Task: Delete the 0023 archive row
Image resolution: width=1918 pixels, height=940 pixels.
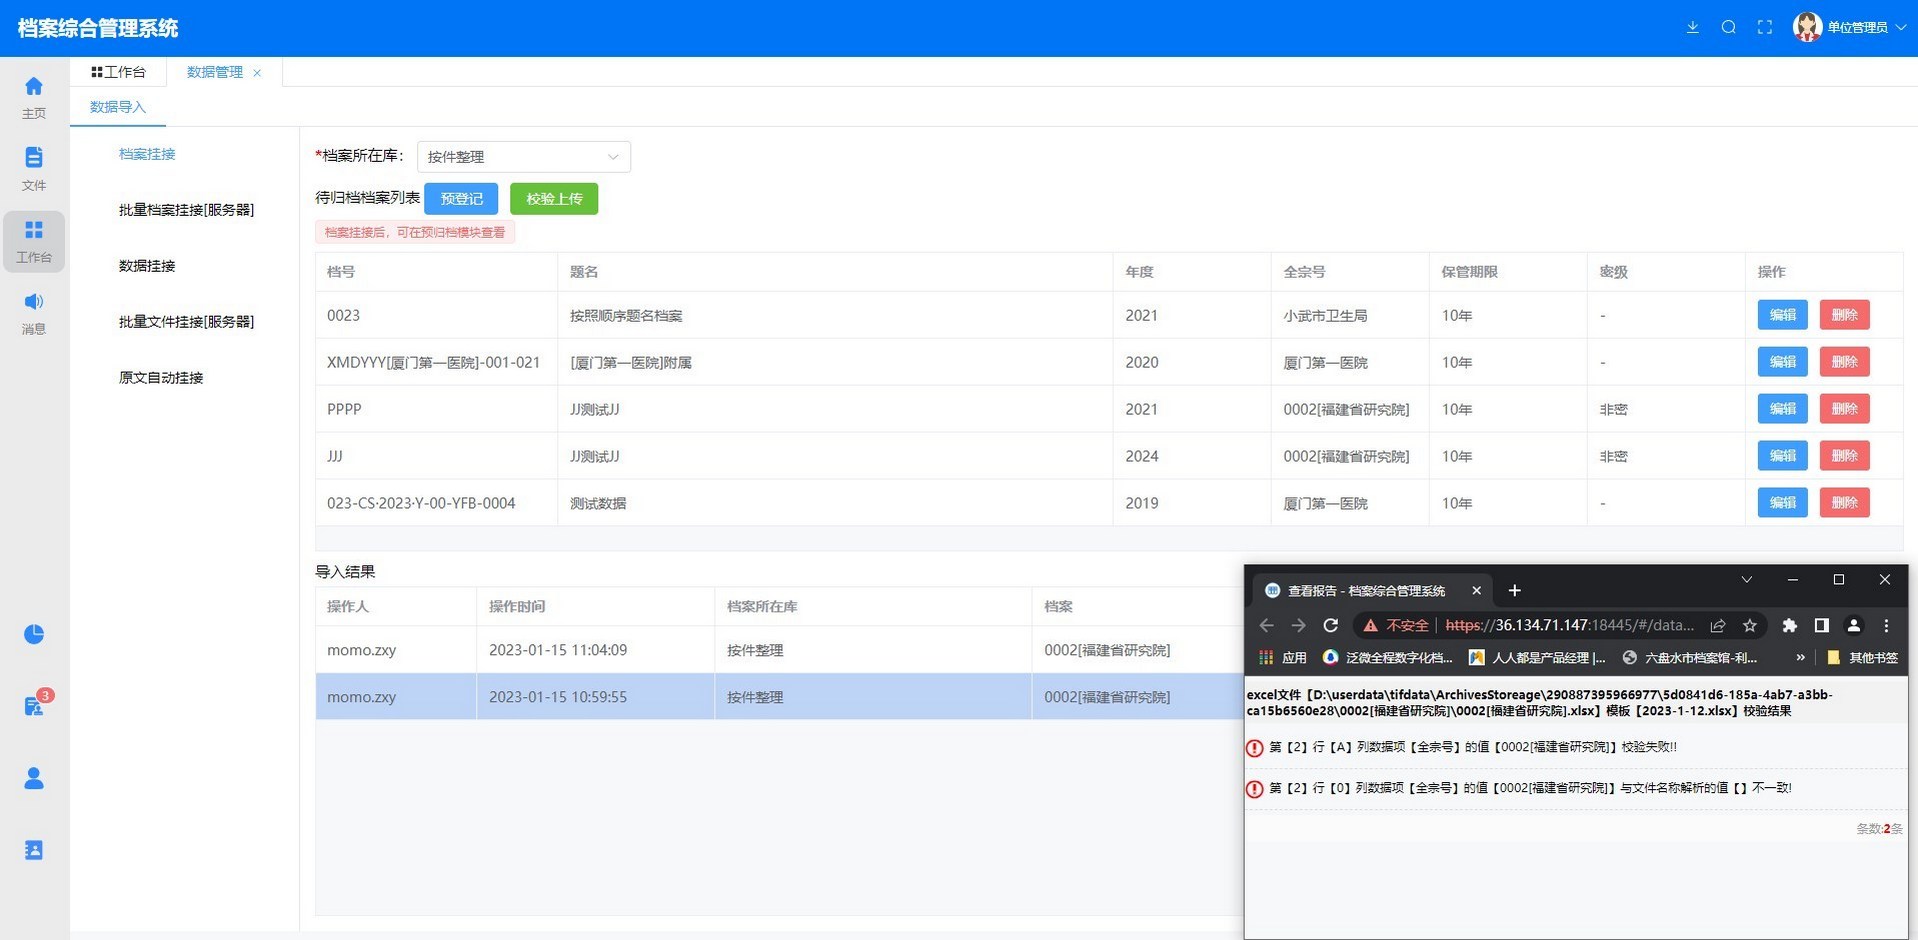Action: point(1844,315)
